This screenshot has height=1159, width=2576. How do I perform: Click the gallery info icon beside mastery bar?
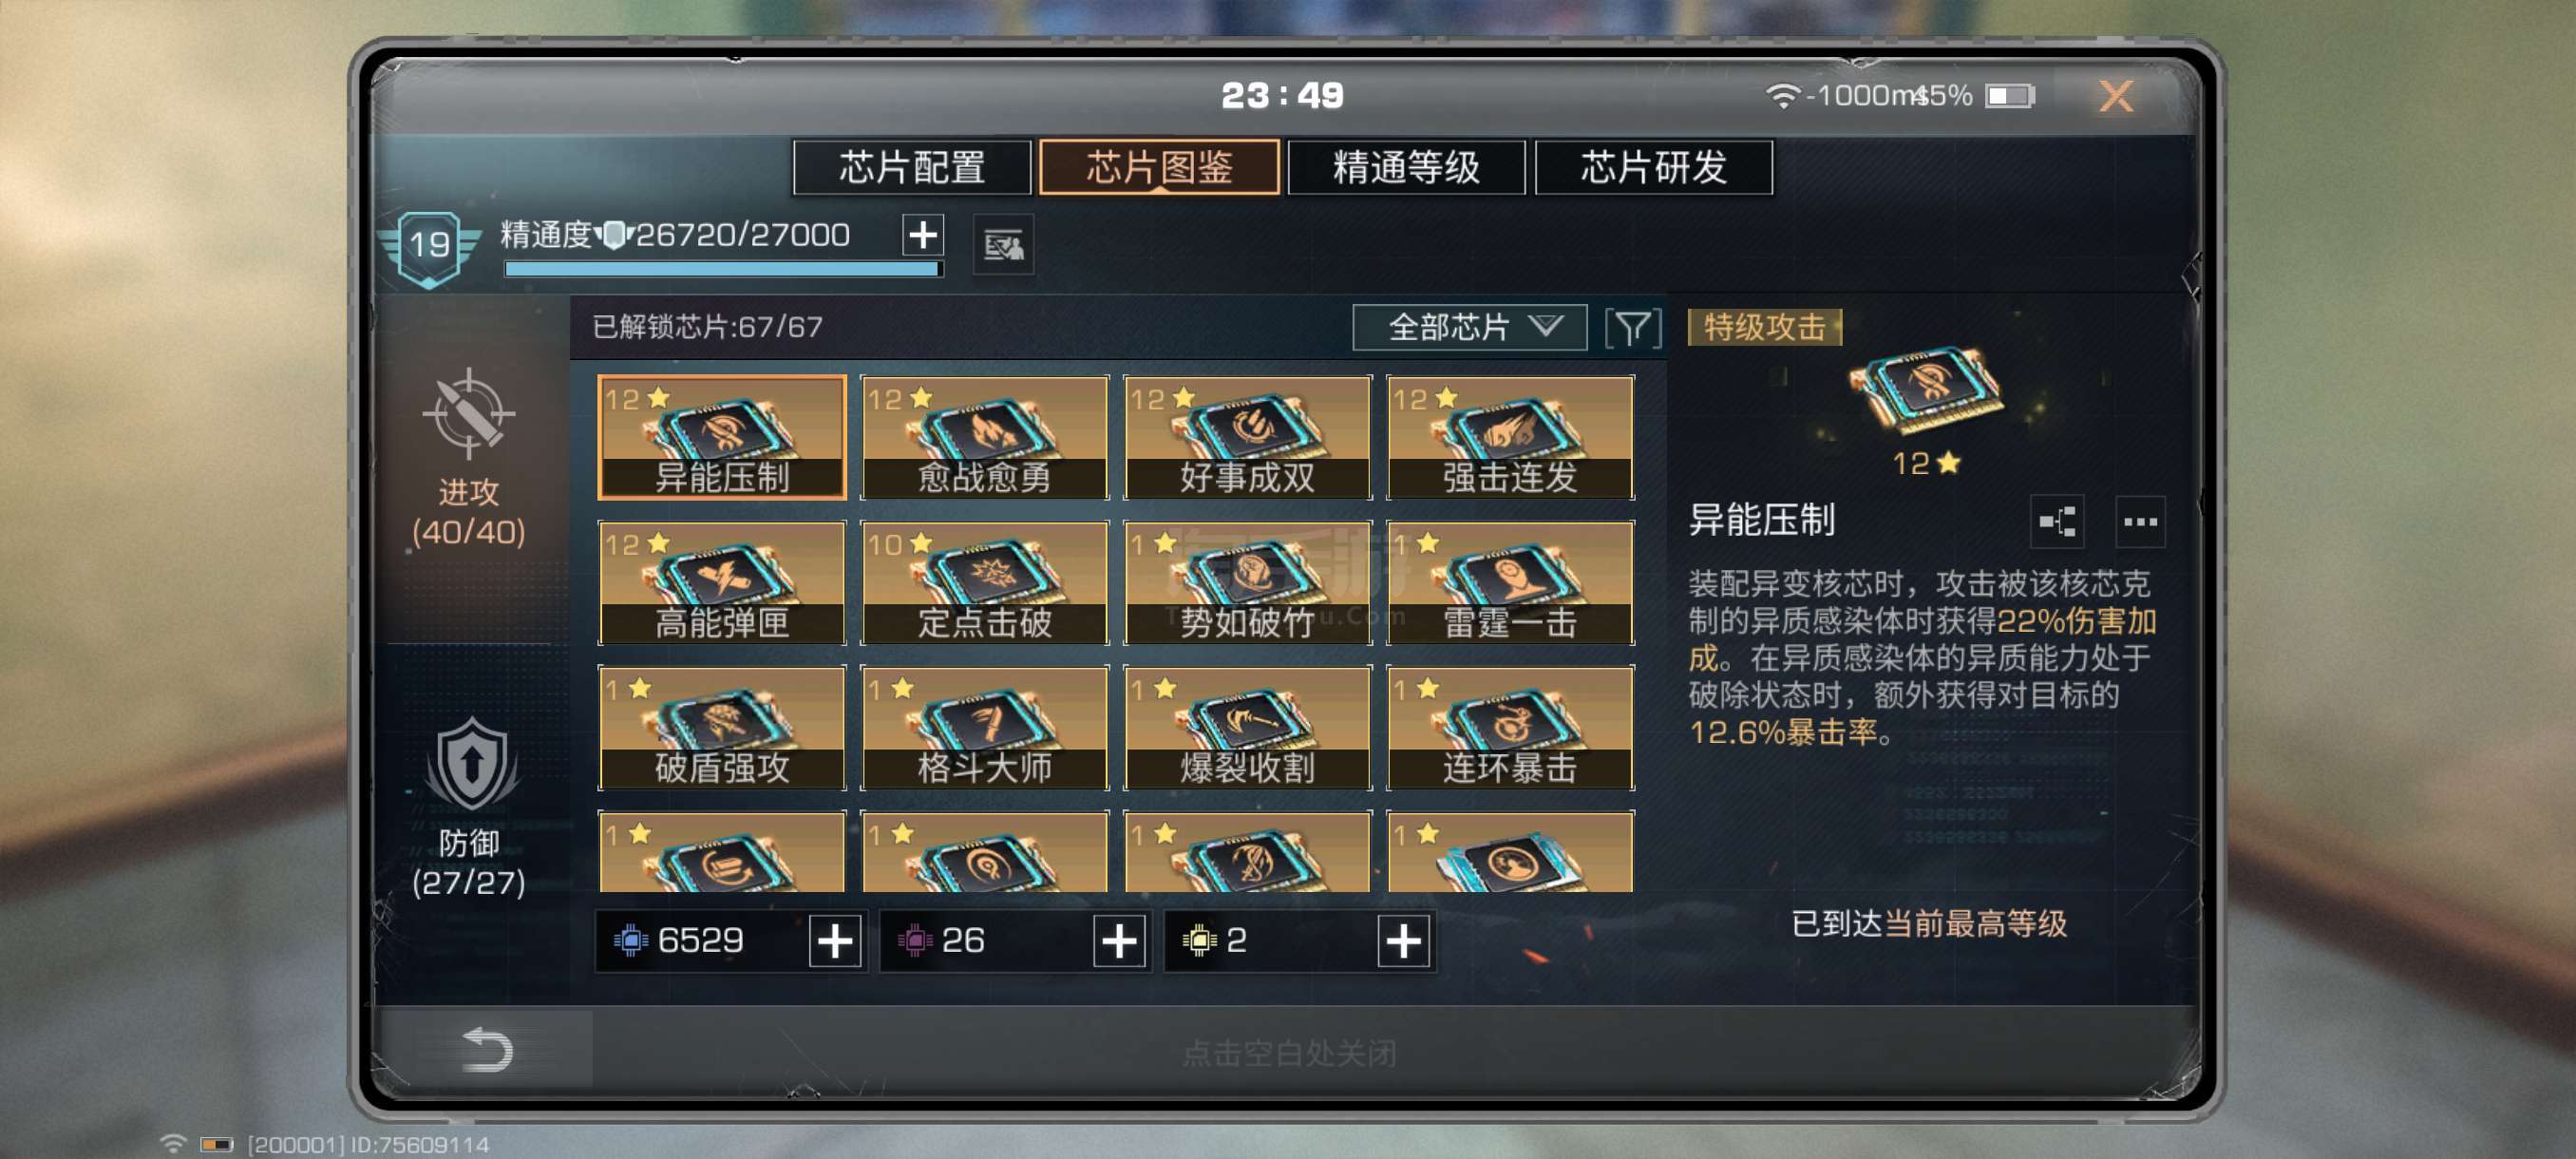pos(1003,244)
